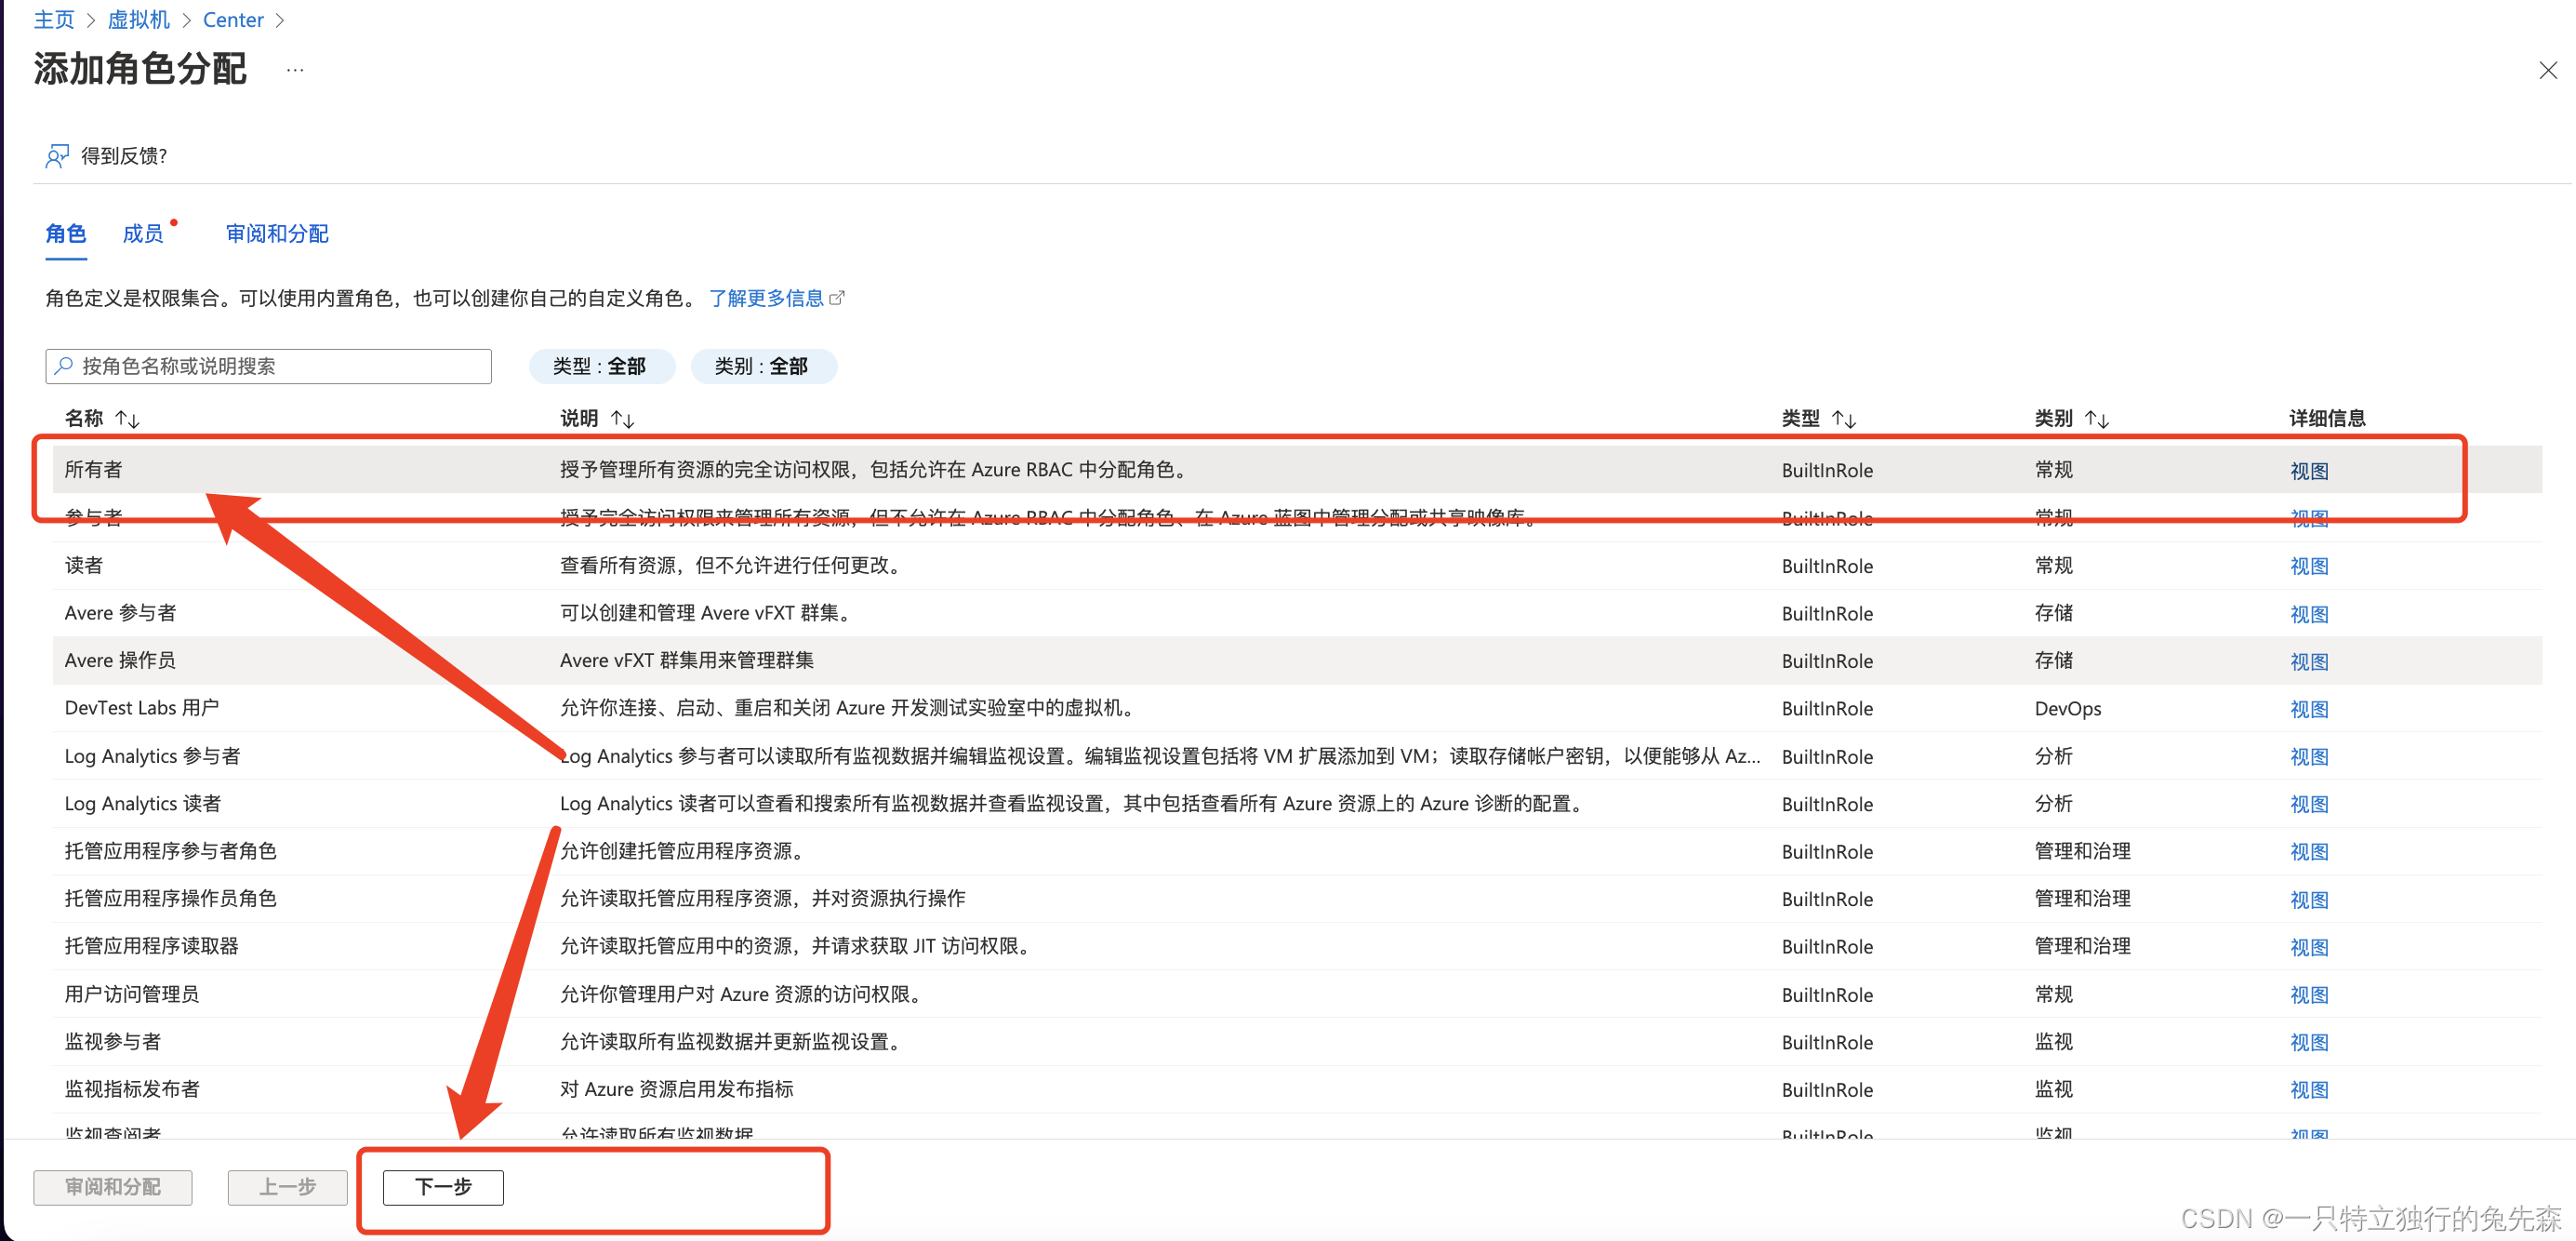
Task: Open 视图 for 用户访问管理员
Action: (x=2309, y=995)
